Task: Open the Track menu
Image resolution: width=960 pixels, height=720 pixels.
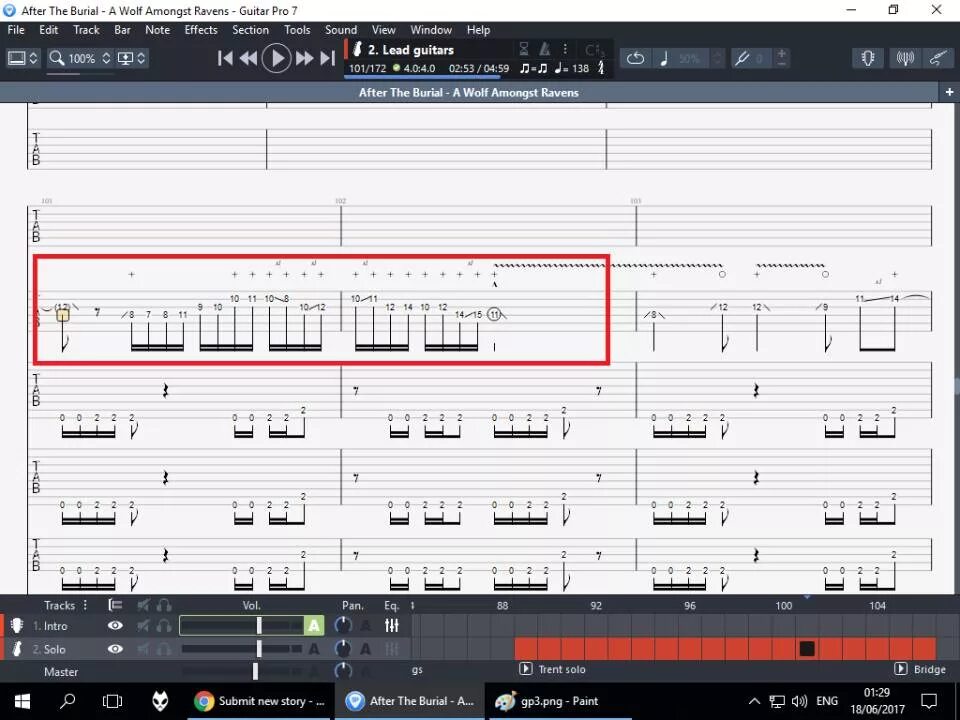Action: (86, 29)
